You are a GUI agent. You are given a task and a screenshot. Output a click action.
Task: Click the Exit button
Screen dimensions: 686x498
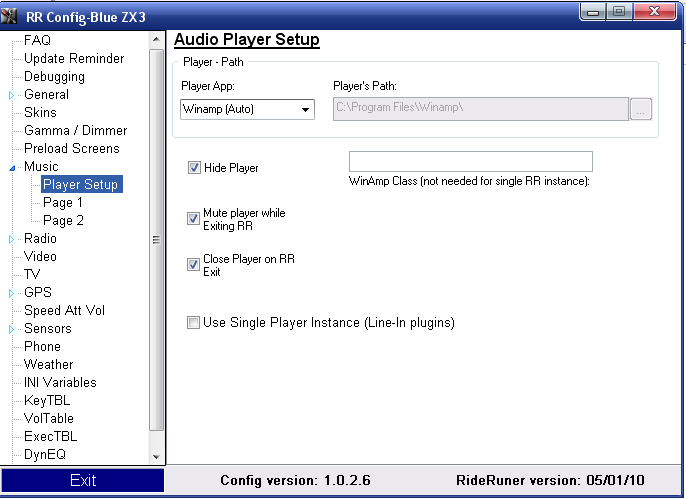click(x=83, y=480)
